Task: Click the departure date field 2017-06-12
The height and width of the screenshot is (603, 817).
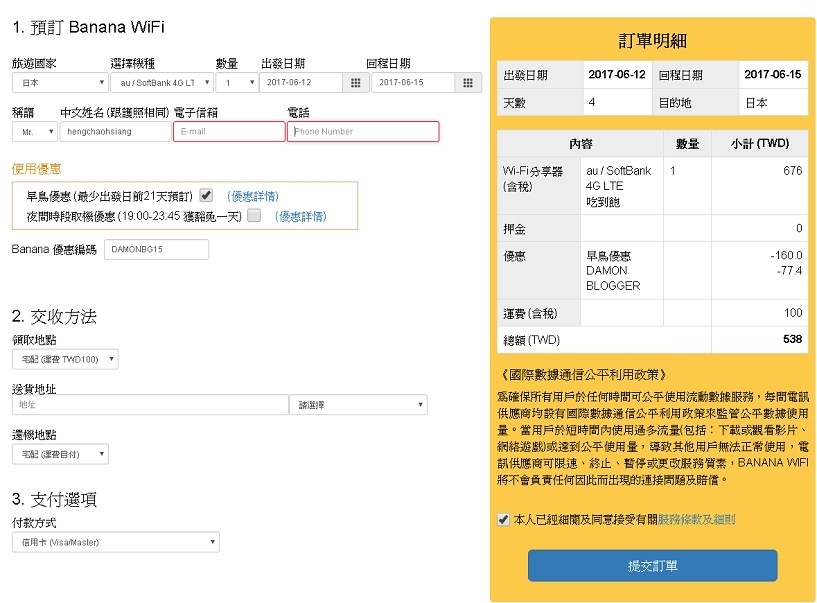Action: point(301,82)
